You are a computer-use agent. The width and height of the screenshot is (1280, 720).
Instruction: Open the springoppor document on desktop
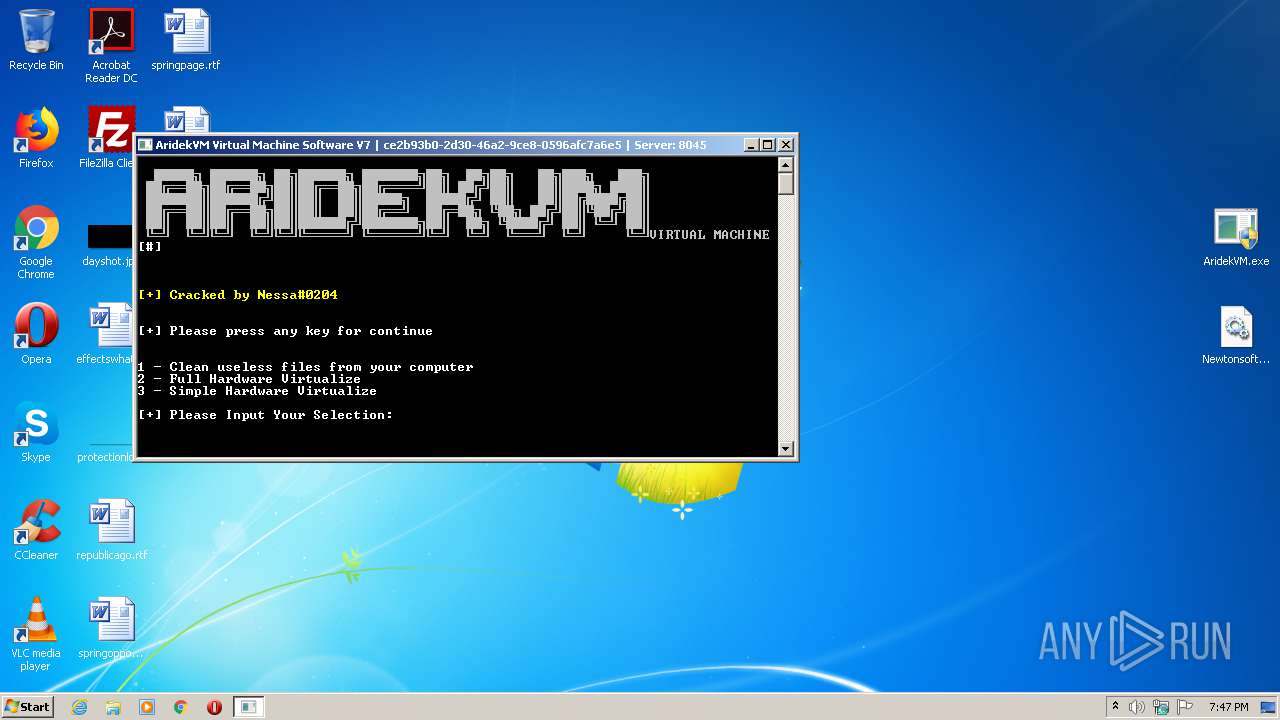pyautogui.click(x=112, y=628)
